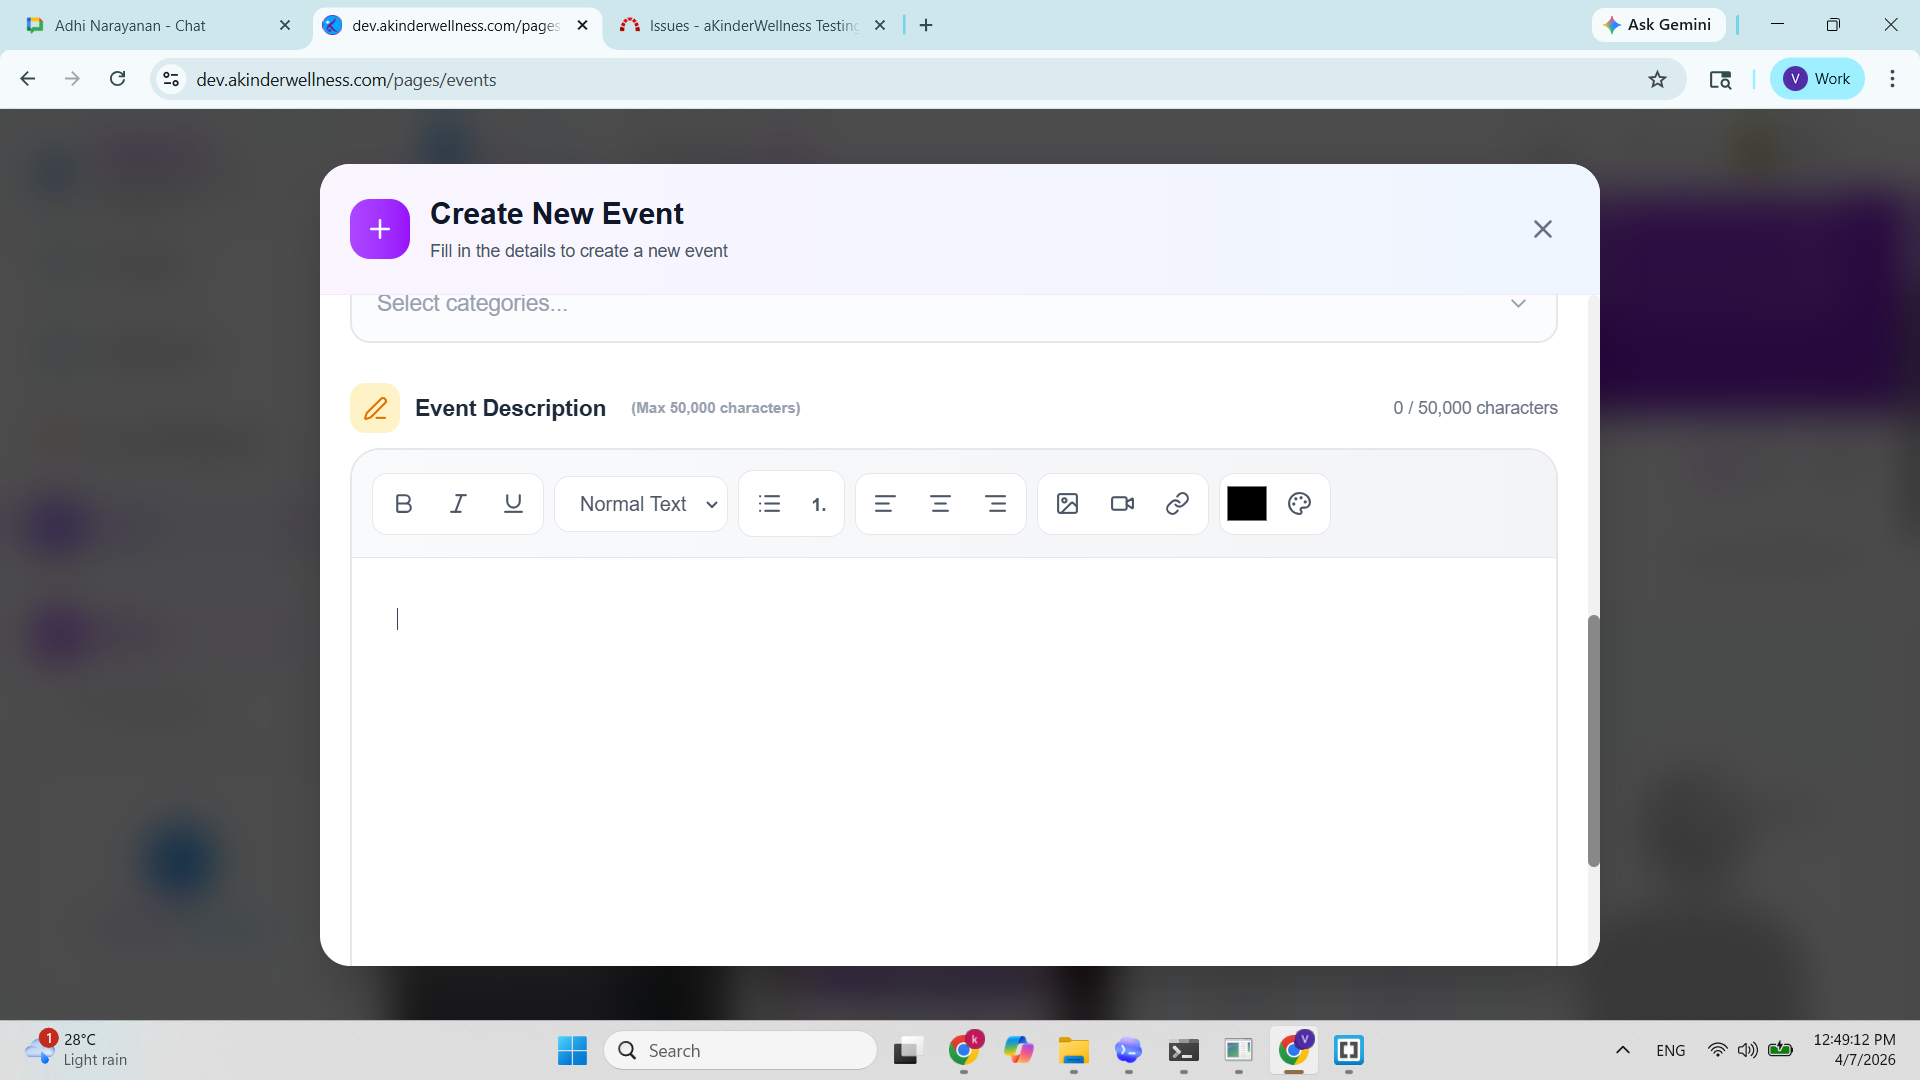Switch to Issues aKinderWellness Testing tab
1920x1080 pixels.
[752, 25]
